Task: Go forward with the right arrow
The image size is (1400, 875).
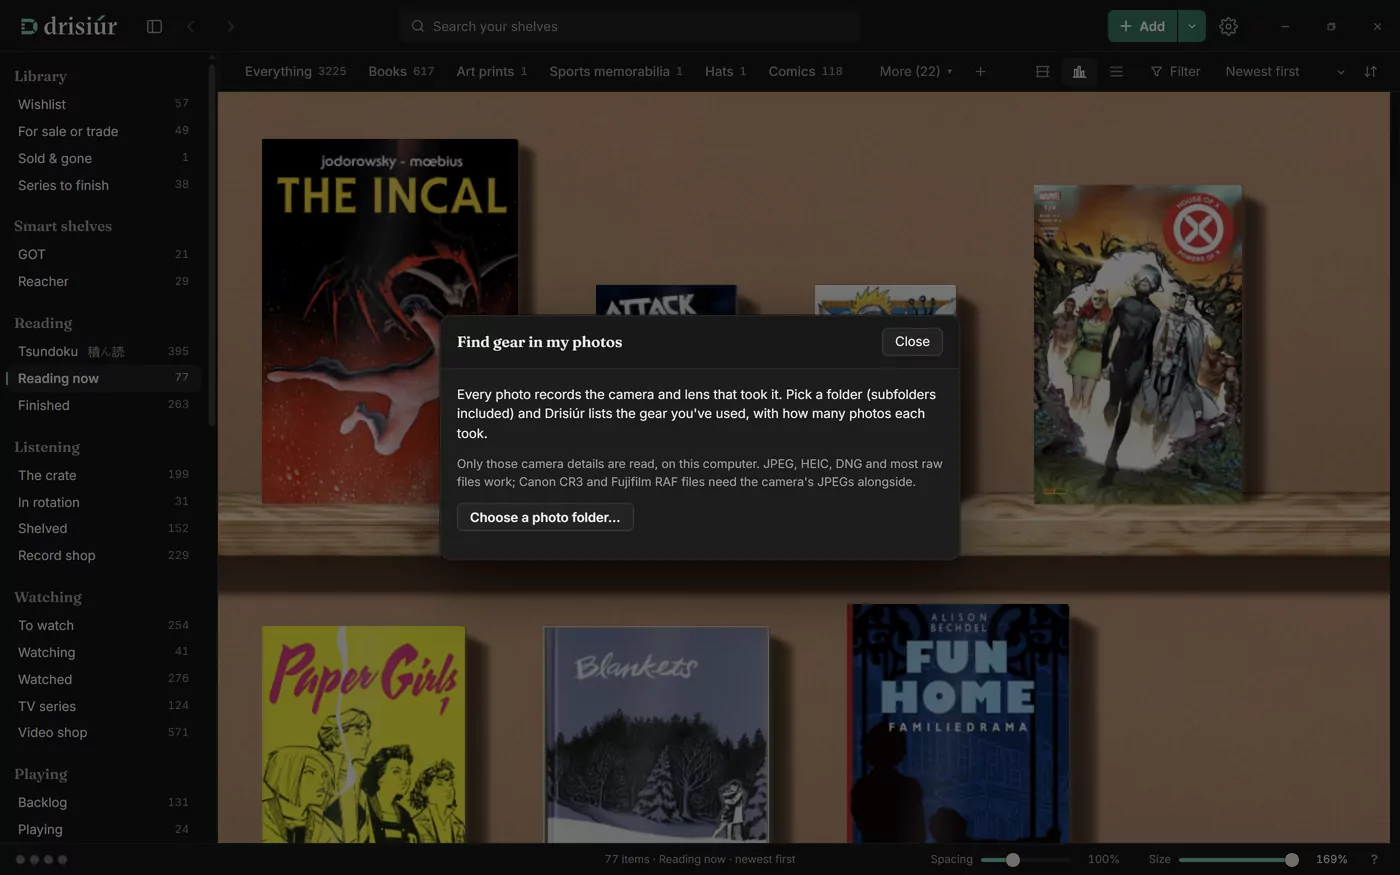Action: pyautogui.click(x=230, y=27)
